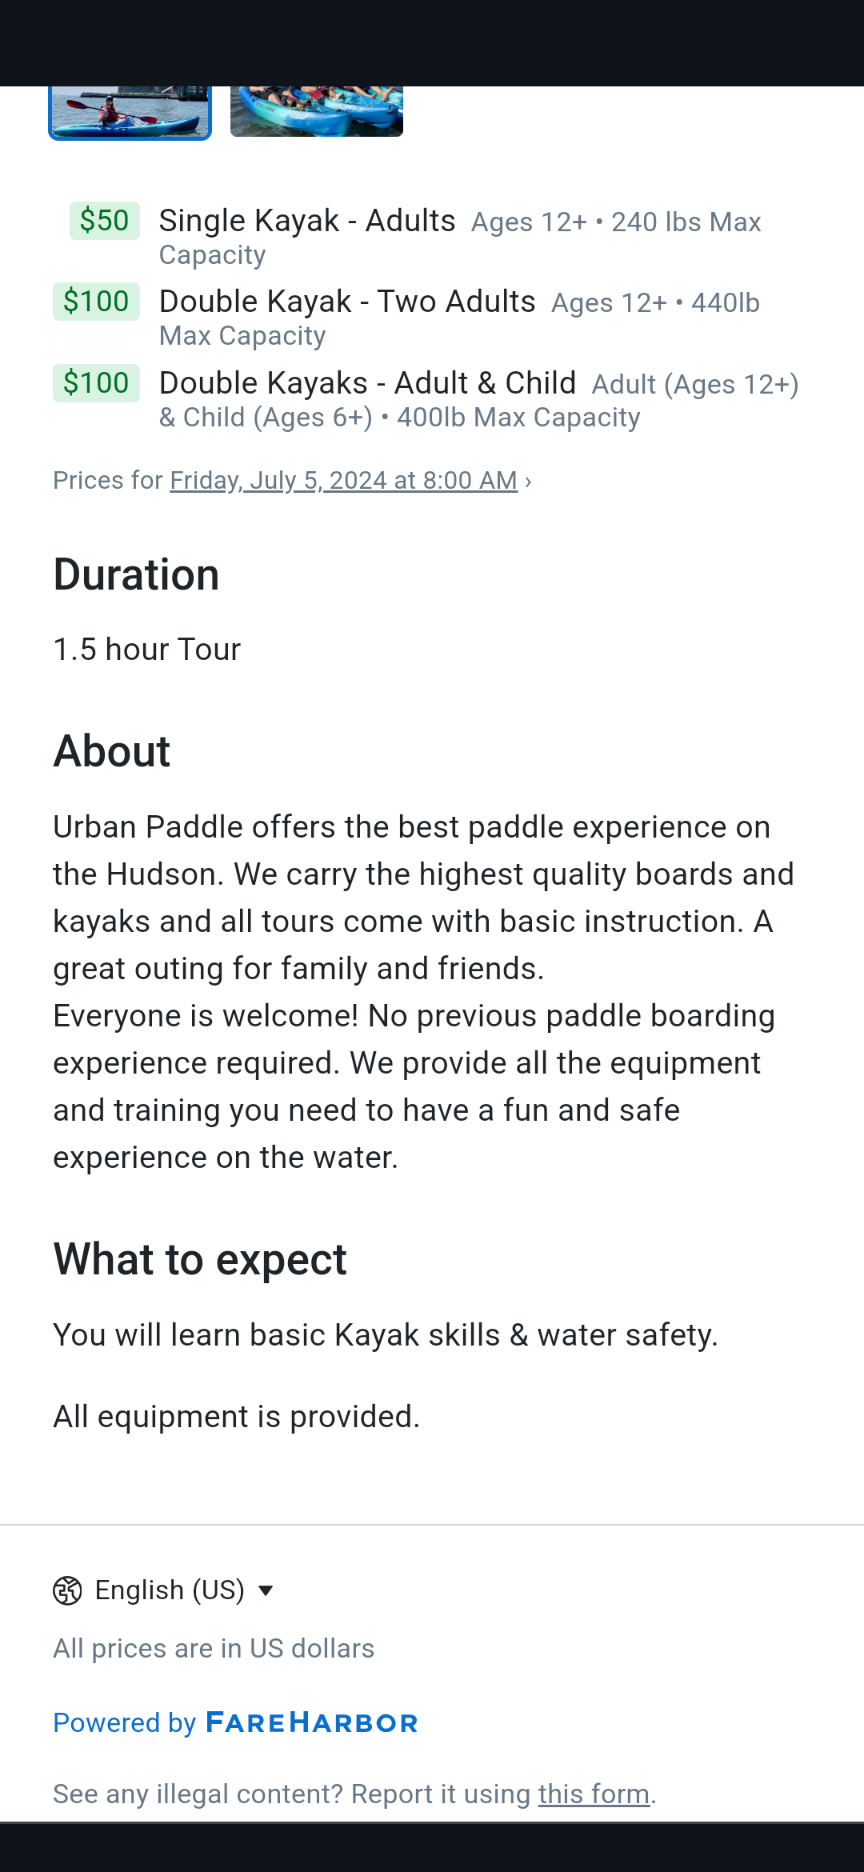Open the Friday, July 5, 2024 date link

(343, 481)
